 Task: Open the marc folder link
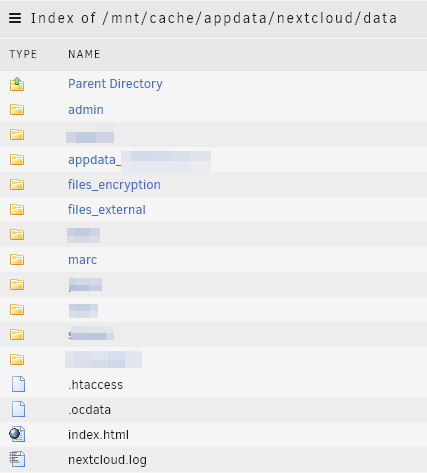point(82,260)
